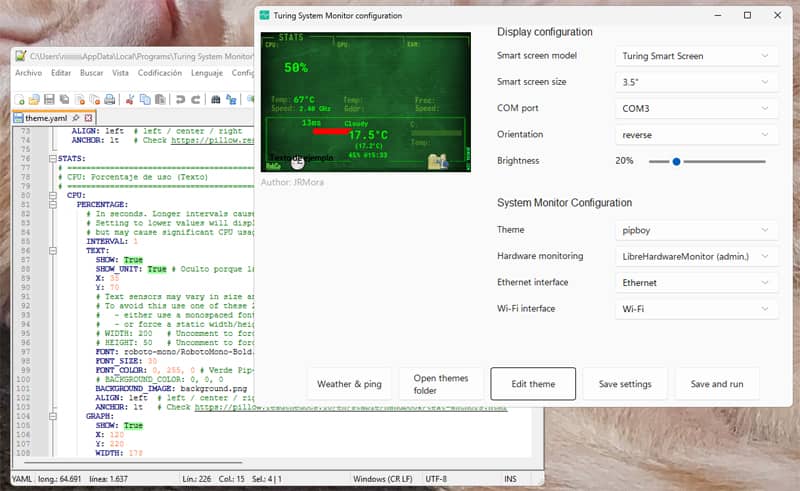This screenshot has width=800, height=491.
Task: Open the Buscar menu
Action: (x=92, y=73)
